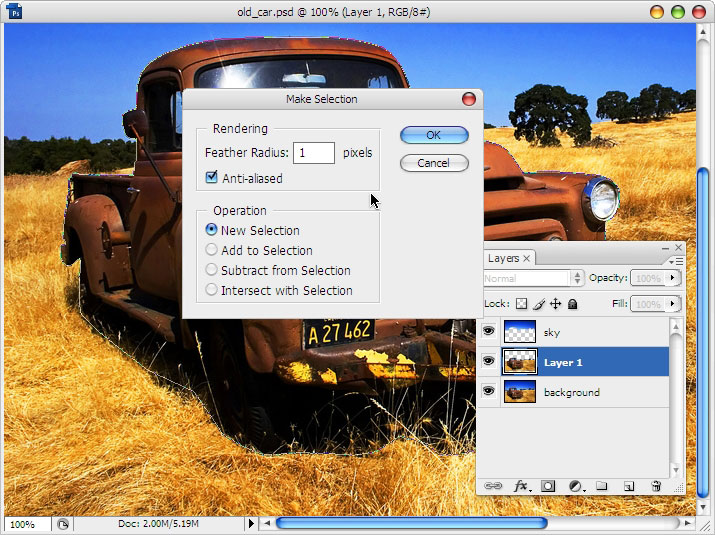Screen dimensions: 715x535
Task: Focus the Feather Radius input field
Action: pos(314,152)
